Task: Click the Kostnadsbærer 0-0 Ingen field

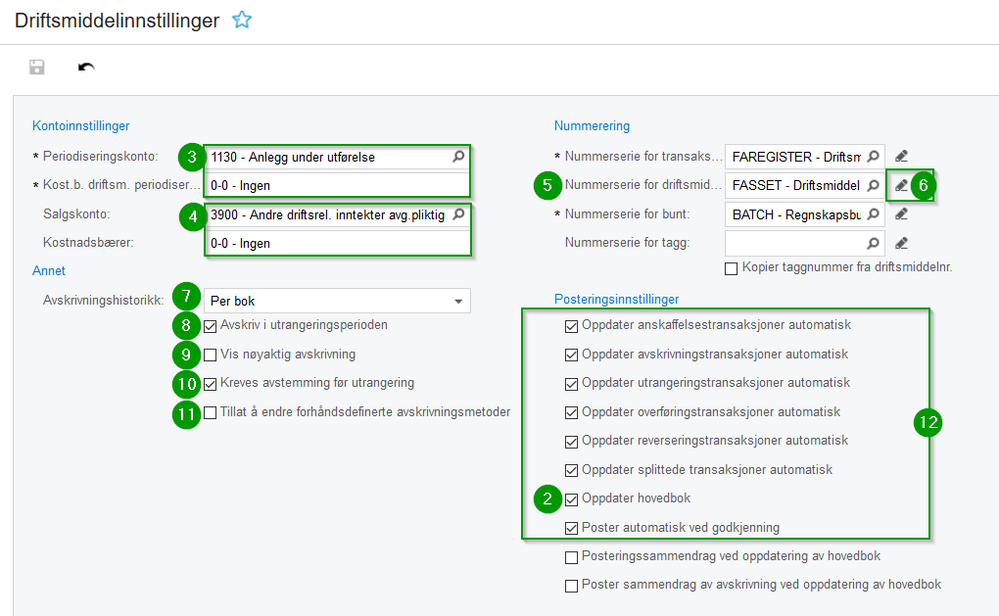Action: [338, 243]
